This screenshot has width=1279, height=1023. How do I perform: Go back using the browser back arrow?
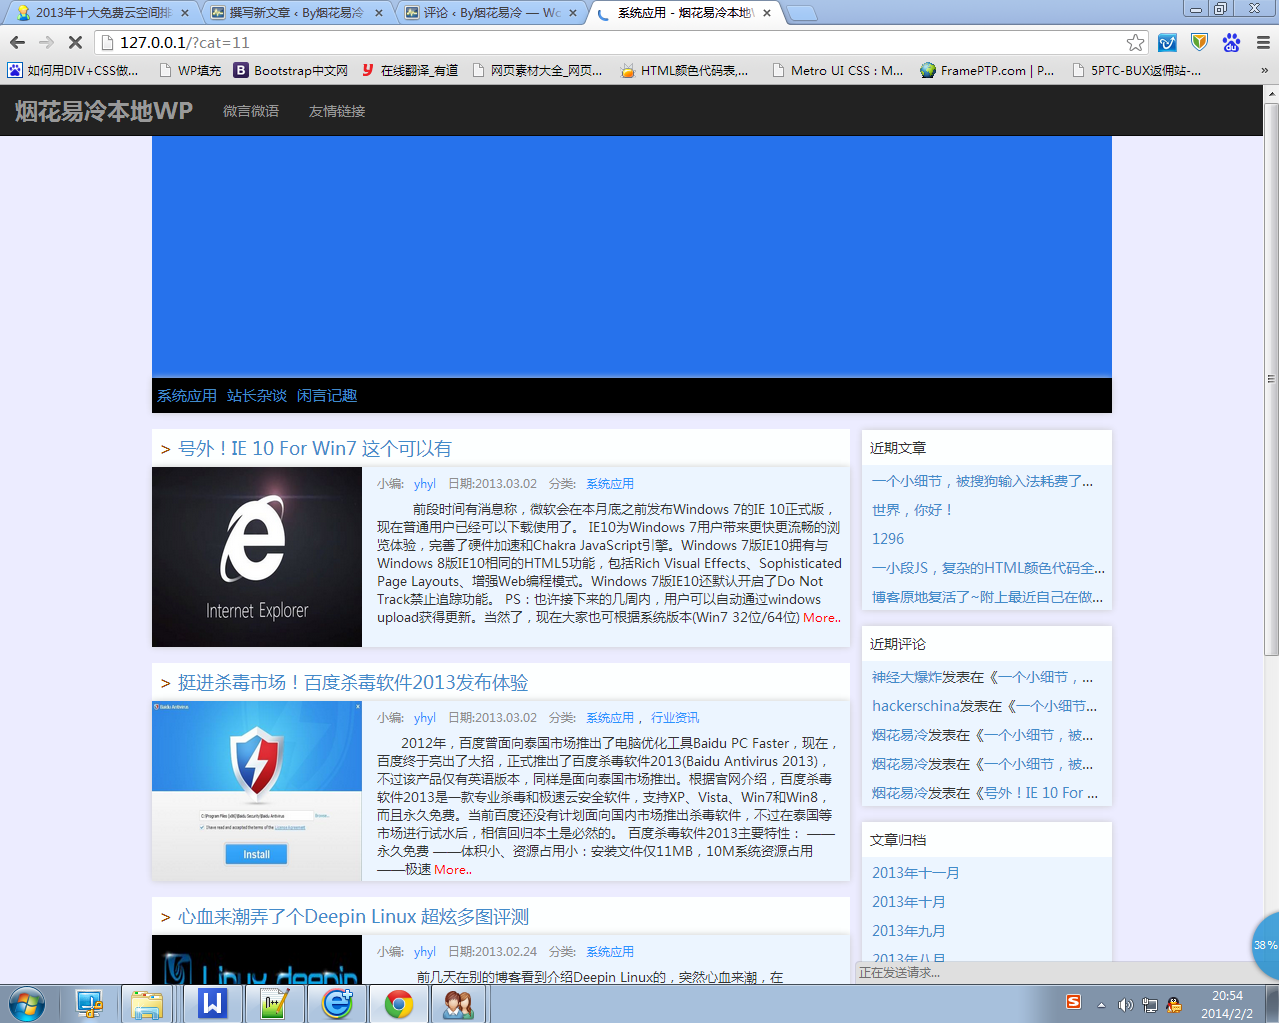17,42
